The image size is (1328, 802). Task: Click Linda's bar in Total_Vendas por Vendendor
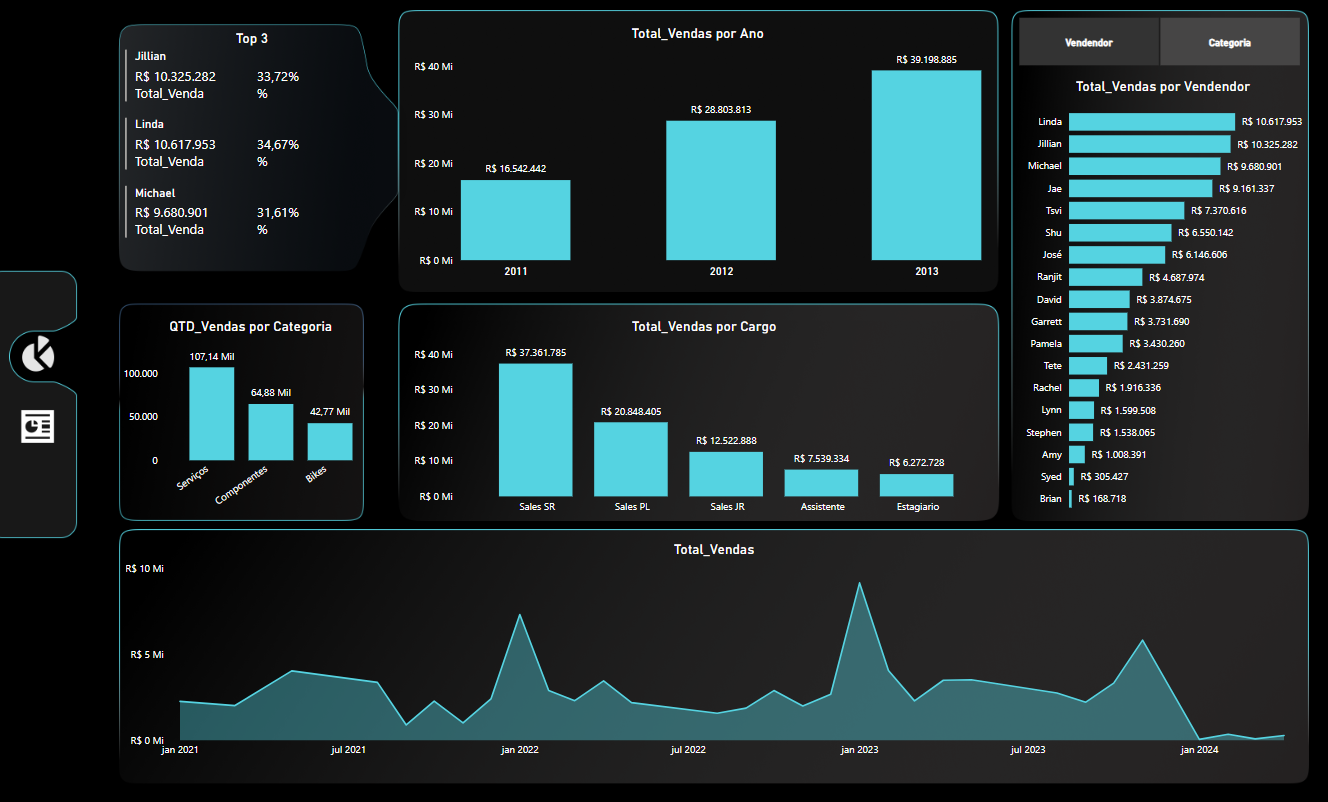(x=1152, y=122)
